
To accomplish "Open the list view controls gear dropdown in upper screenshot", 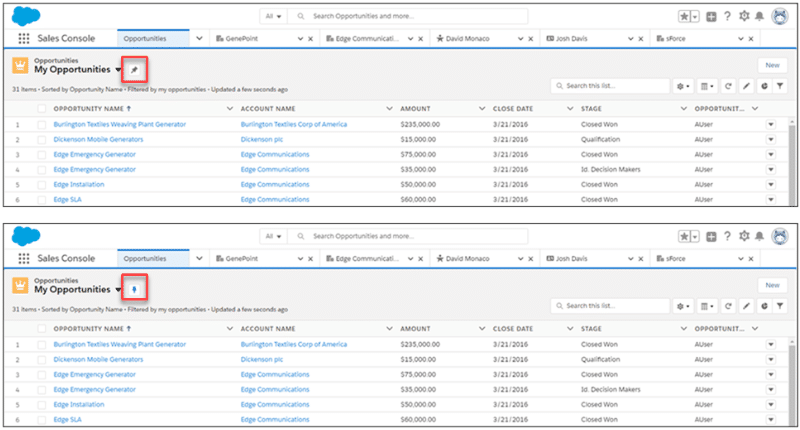I will point(683,86).
